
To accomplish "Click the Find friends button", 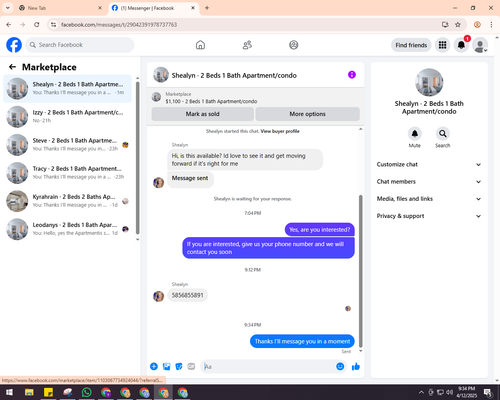I will tap(411, 45).
